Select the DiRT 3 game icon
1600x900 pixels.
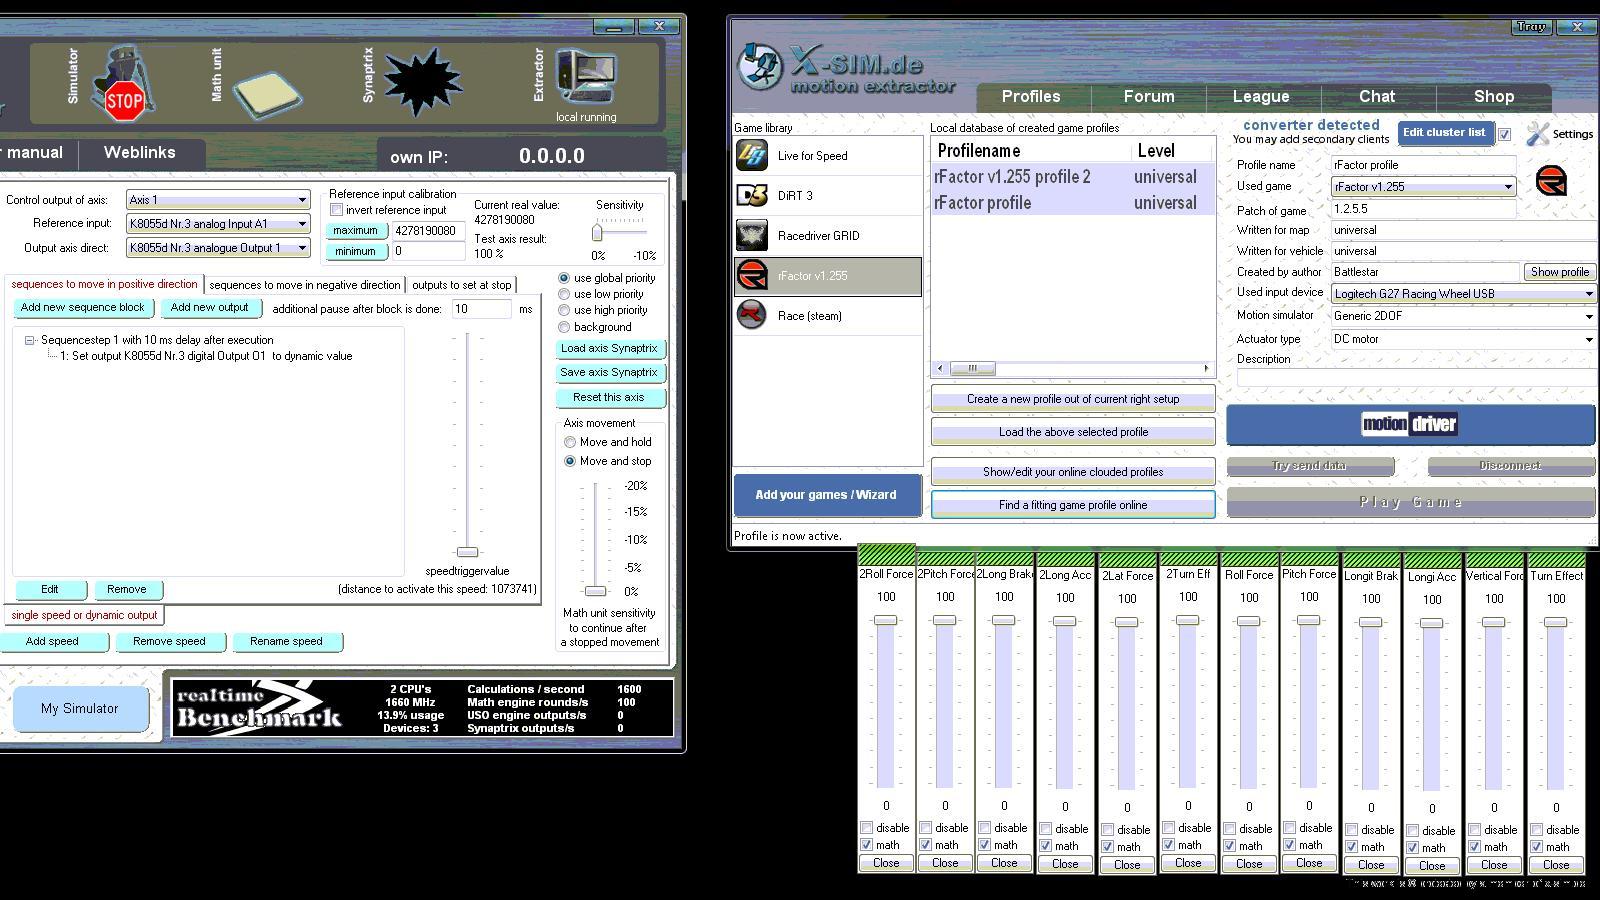click(x=752, y=196)
